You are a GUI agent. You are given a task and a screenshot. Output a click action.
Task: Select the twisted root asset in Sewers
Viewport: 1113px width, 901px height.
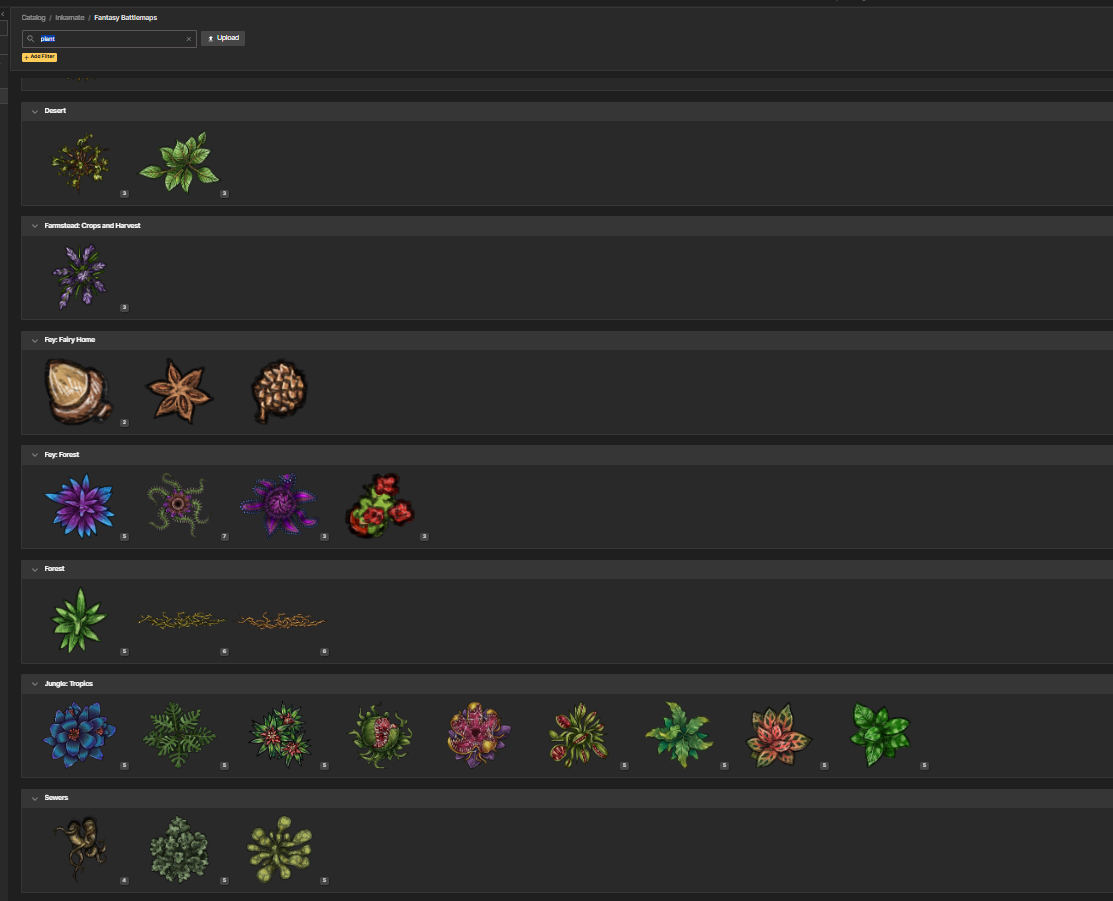point(82,849)
